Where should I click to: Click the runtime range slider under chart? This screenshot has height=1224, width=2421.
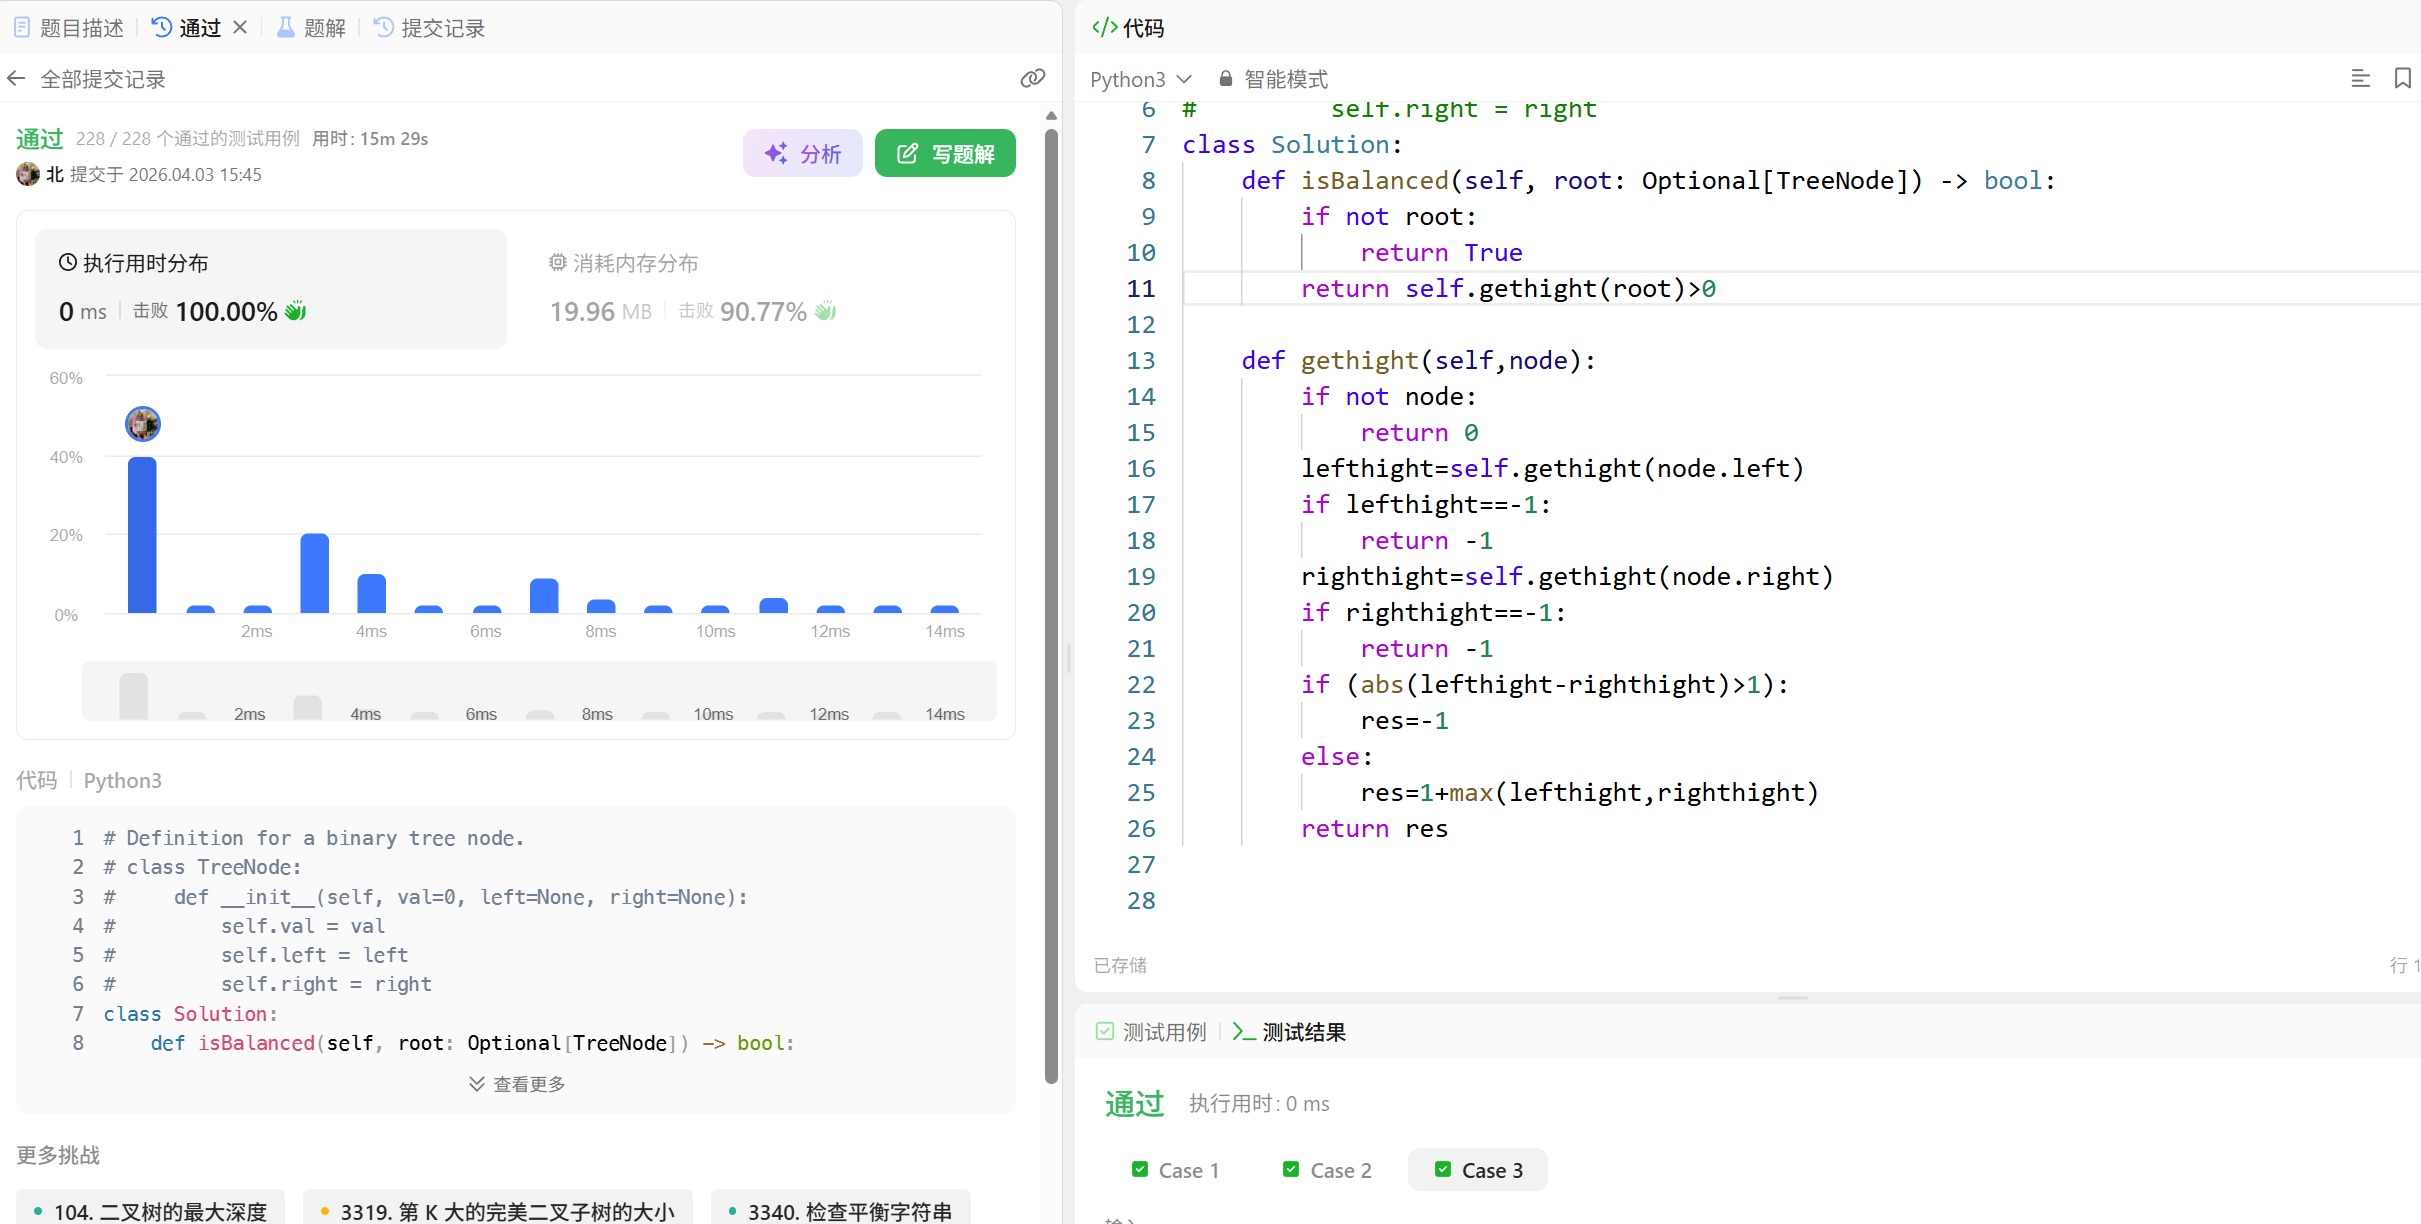[539, 692]
